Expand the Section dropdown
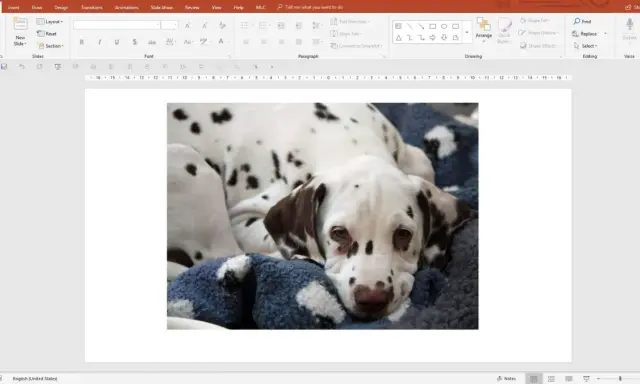The width and height of the screenshot is (640, 384). [x=51, y=46]
